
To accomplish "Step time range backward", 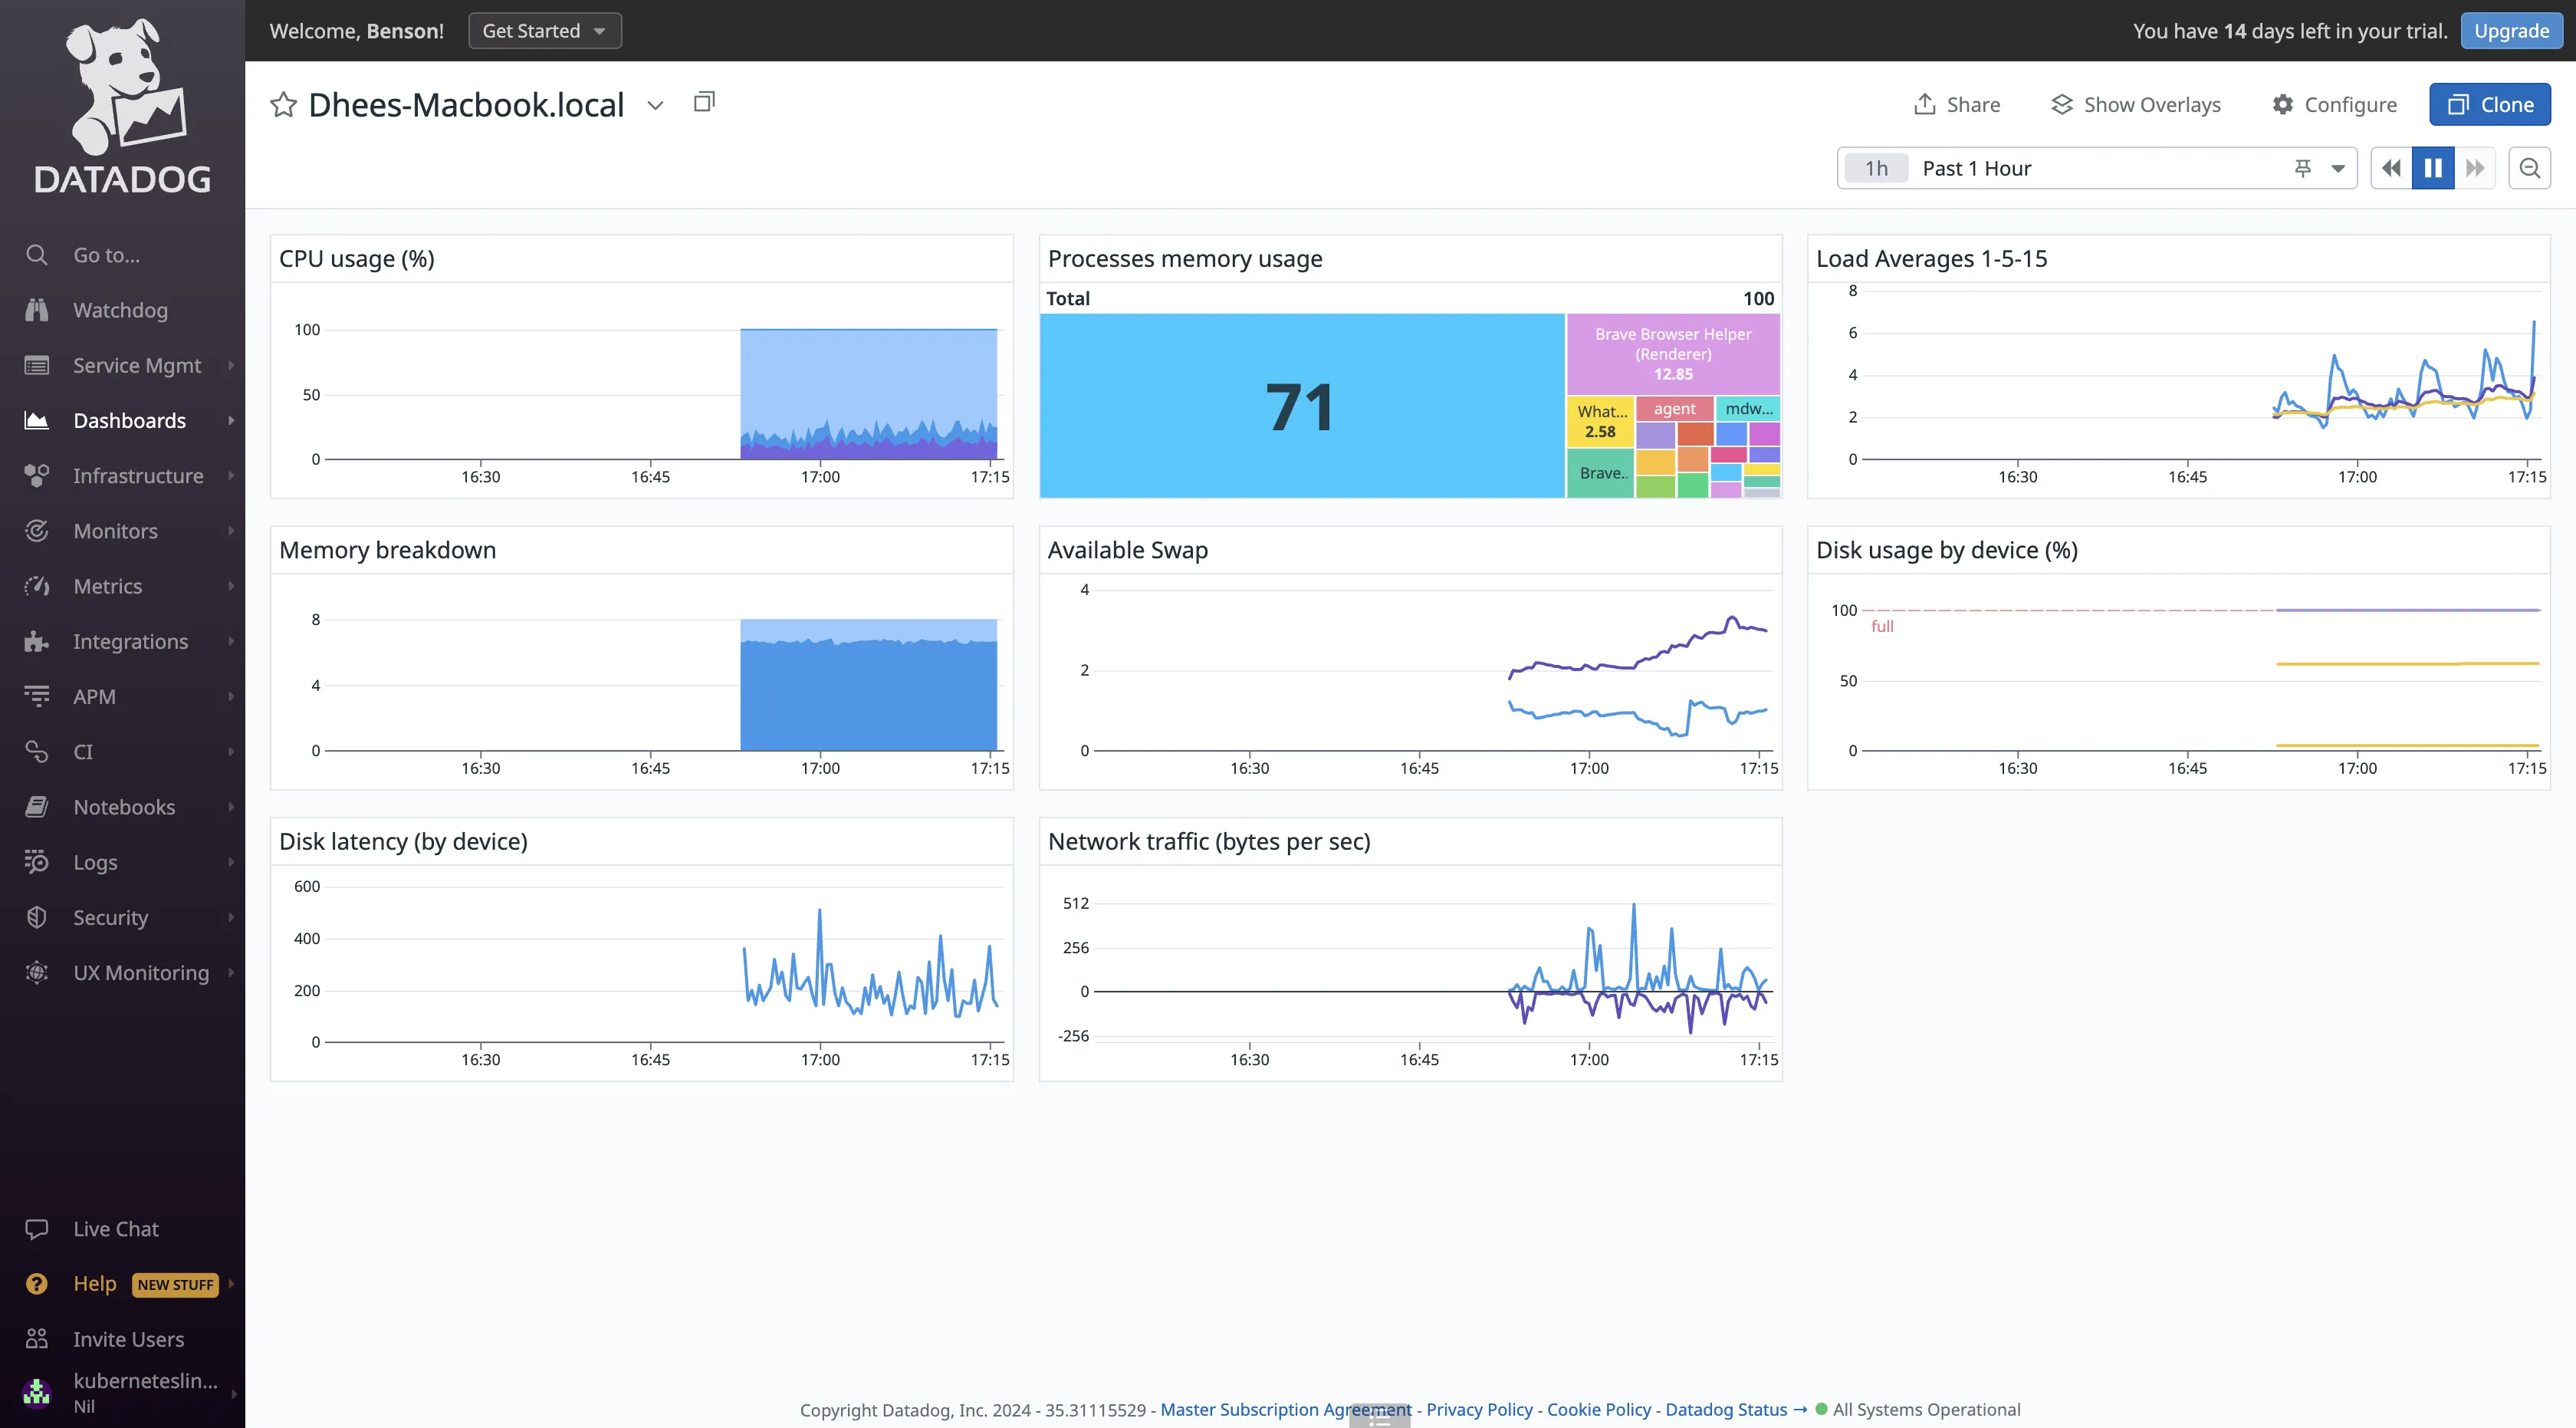I will pyautogui.click(x=2391, y=168).
